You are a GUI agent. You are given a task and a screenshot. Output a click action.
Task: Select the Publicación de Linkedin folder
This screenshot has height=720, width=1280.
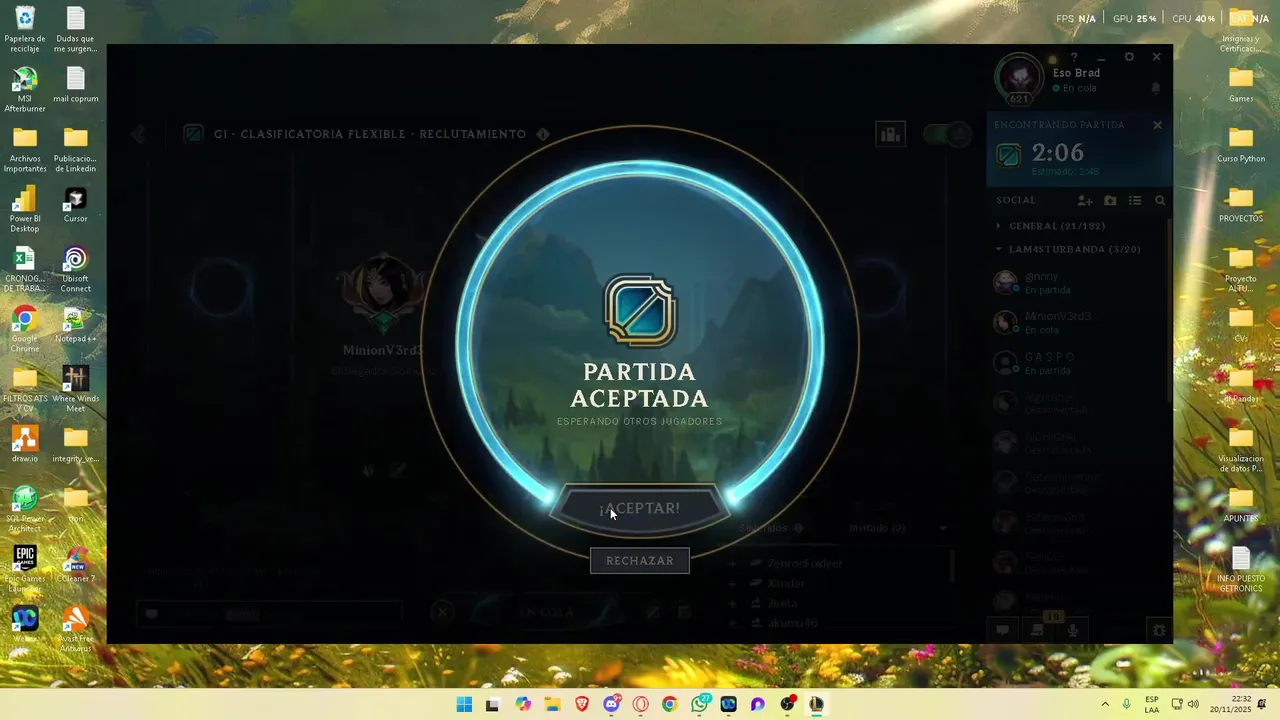tap(75, 149)
